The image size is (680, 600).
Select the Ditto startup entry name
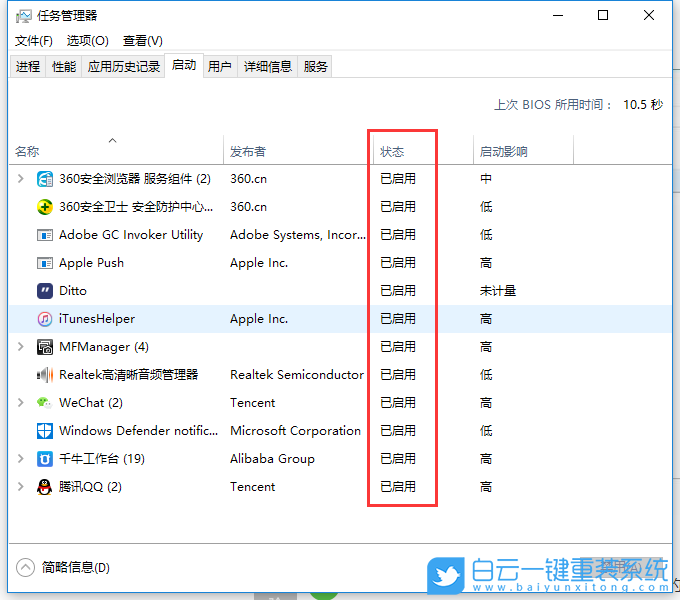click(73, 291)
